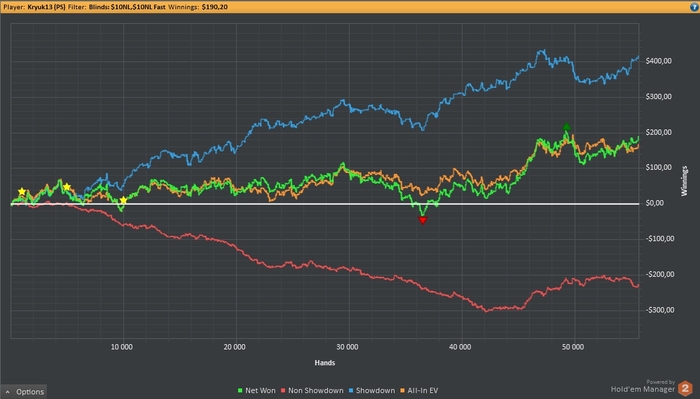Click the red Non Showdown color swatch
Image resolution: width=700 pixels, height=399 pixels.
[283, 391]
